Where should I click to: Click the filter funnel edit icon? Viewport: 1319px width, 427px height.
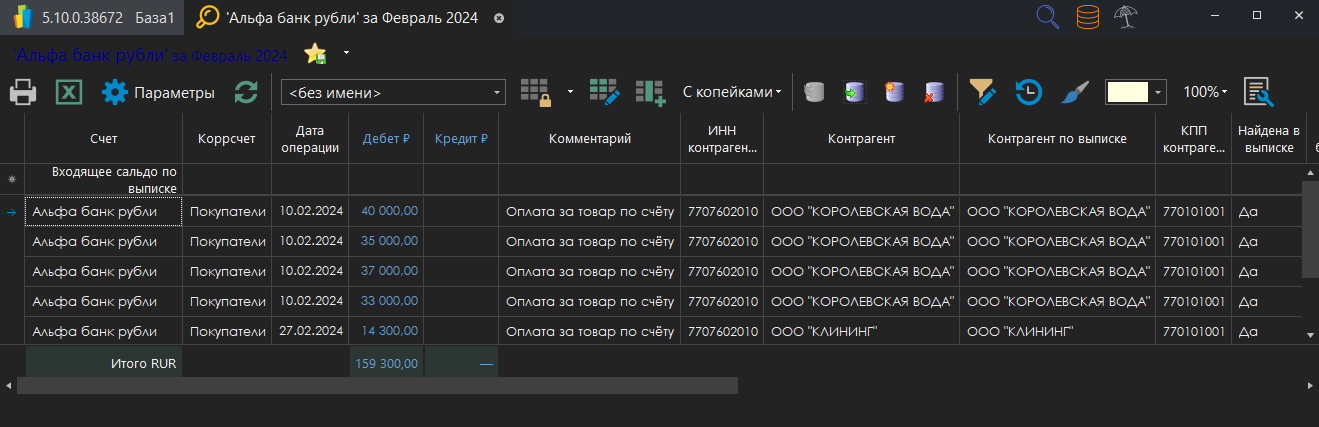[983, 92]
